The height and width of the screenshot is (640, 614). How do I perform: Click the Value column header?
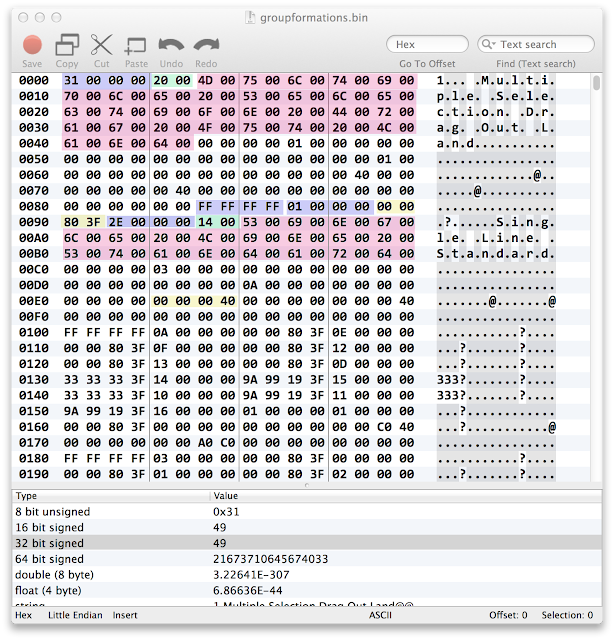click(406, 496)
